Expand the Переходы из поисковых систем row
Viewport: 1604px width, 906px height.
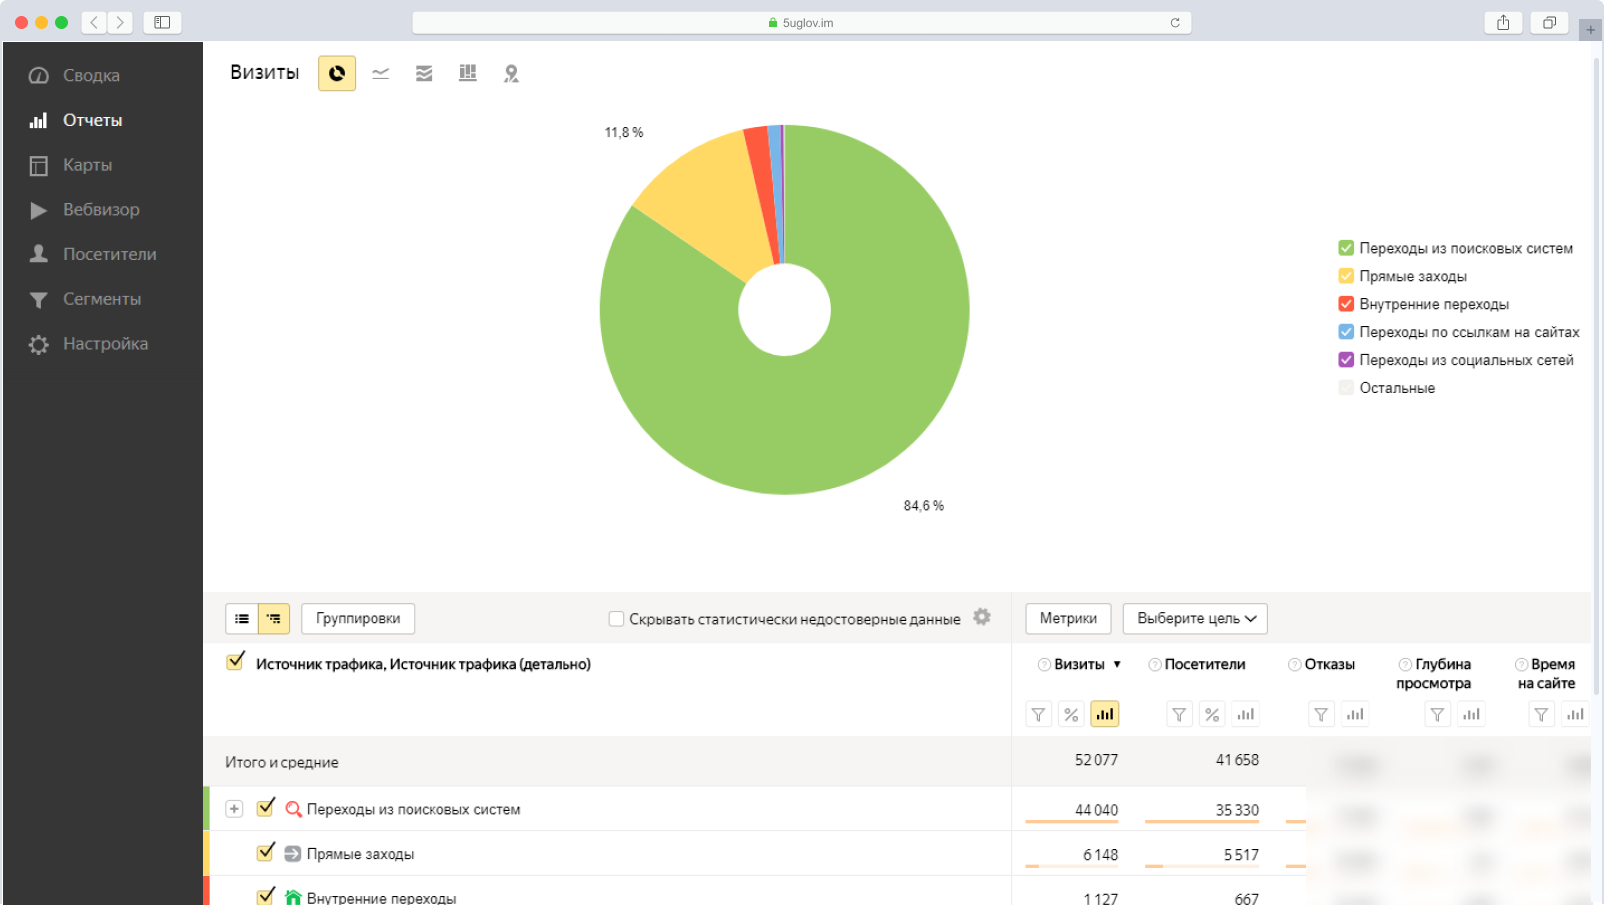tap(234, 809)
